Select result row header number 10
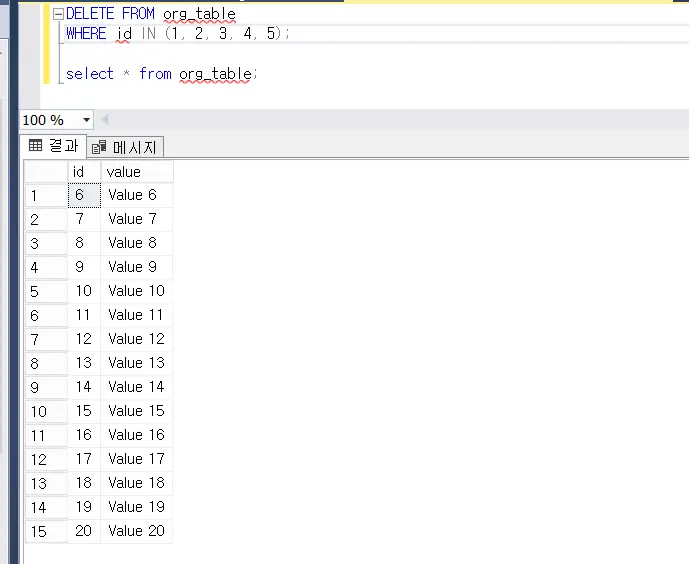This screenshot has width=689, height=564. 46,412
